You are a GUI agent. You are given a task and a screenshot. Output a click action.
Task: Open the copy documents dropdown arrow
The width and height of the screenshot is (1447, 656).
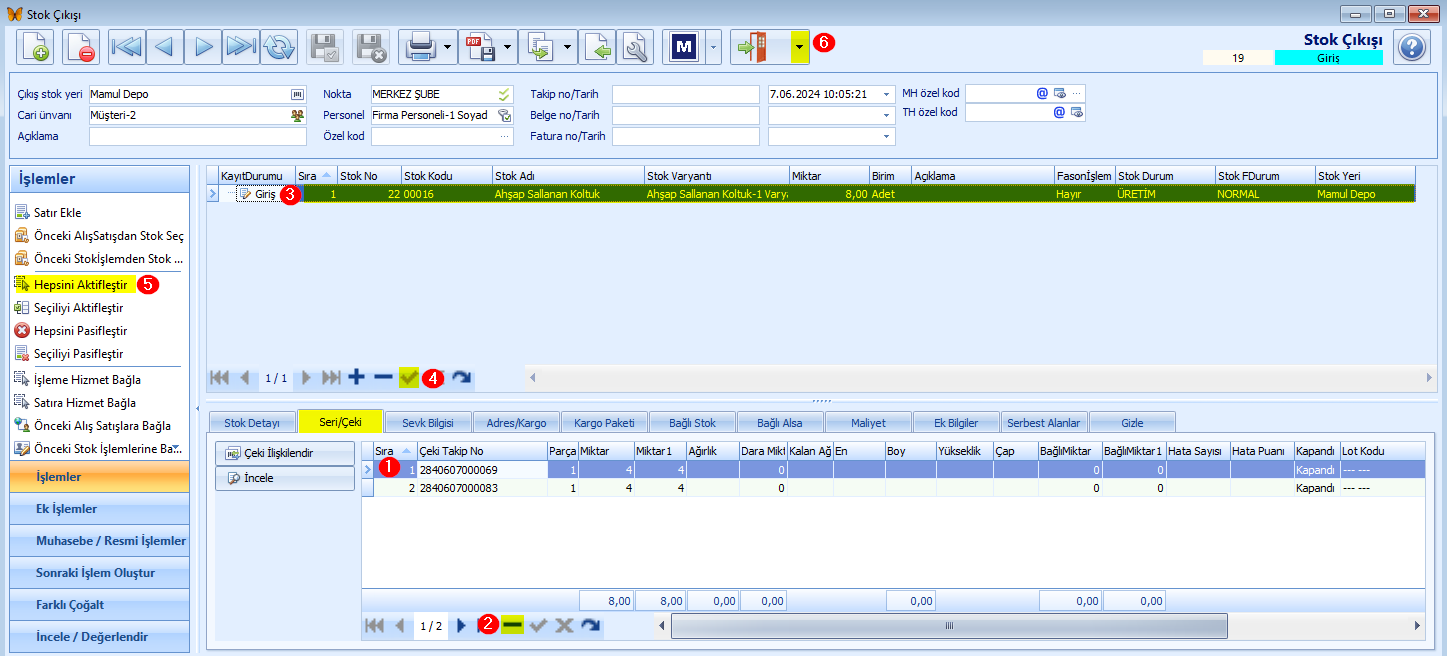(x=567, y=47)
